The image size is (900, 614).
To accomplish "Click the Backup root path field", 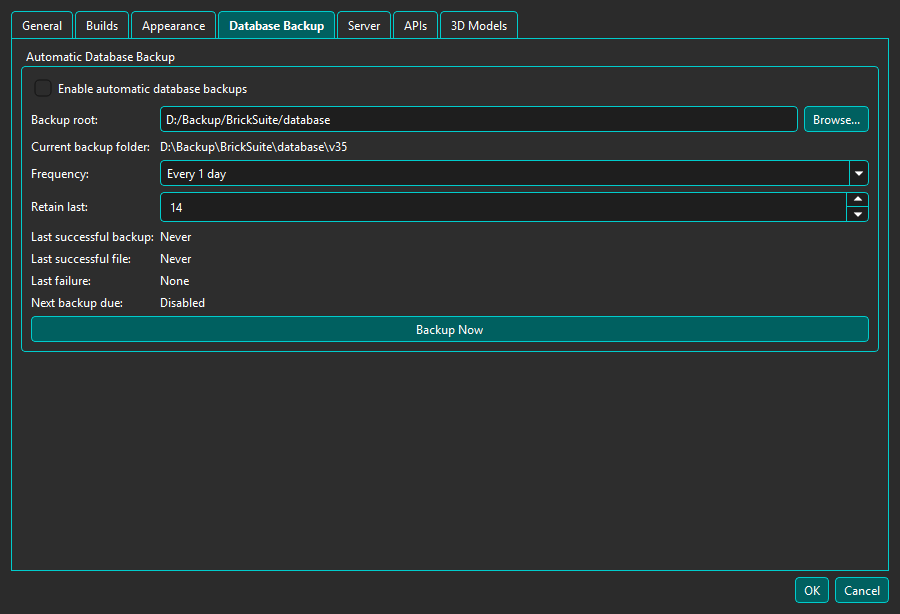I will pyautogui.click(x=479, y=119).
